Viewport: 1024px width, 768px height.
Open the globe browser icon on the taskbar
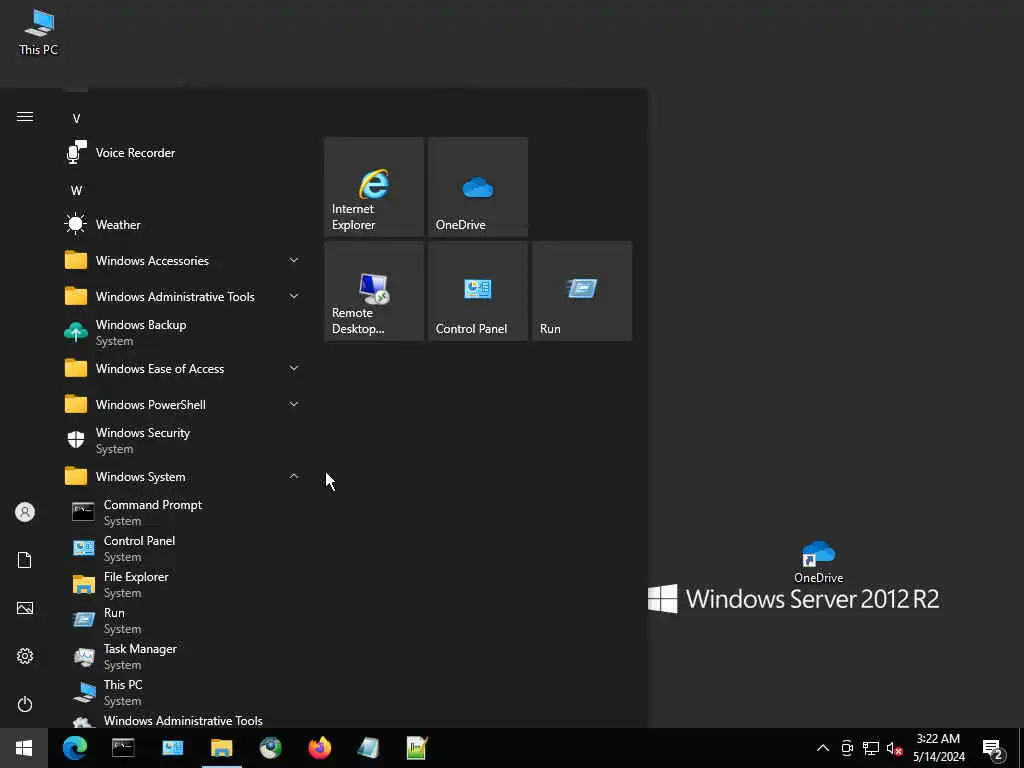(270, 748)
